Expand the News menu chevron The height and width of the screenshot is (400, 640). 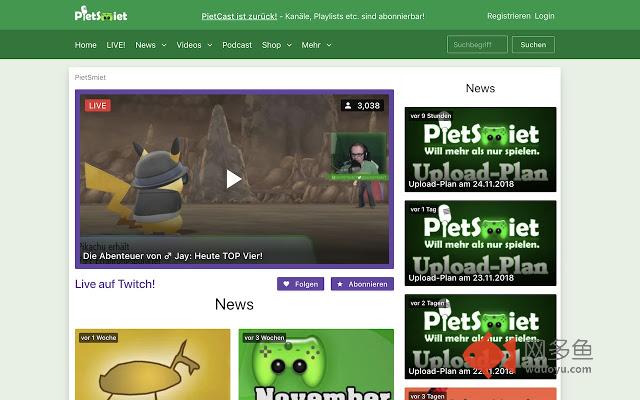pyautogui.click(x=164, y=45)
